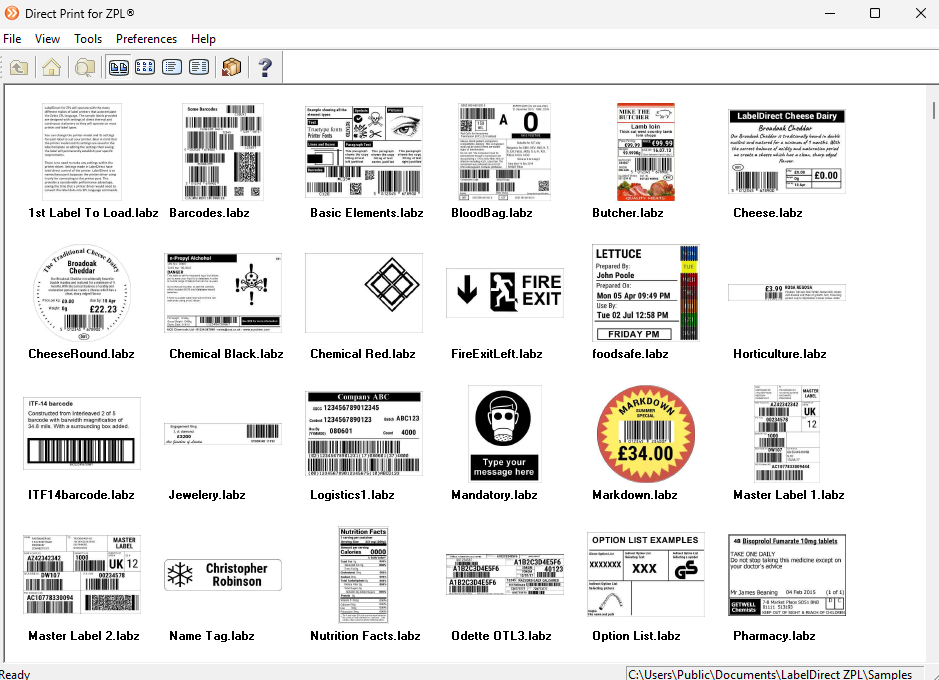The width and height of the screenshot is (939, 680).
Task: Click the vertical scrollbar thumb
Action: coord(933,111)
